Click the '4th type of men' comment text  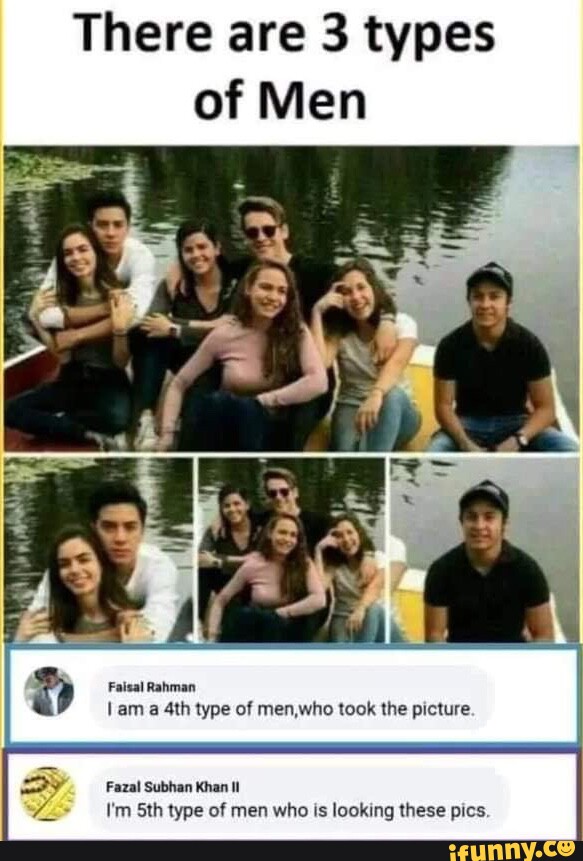point(290,709)
